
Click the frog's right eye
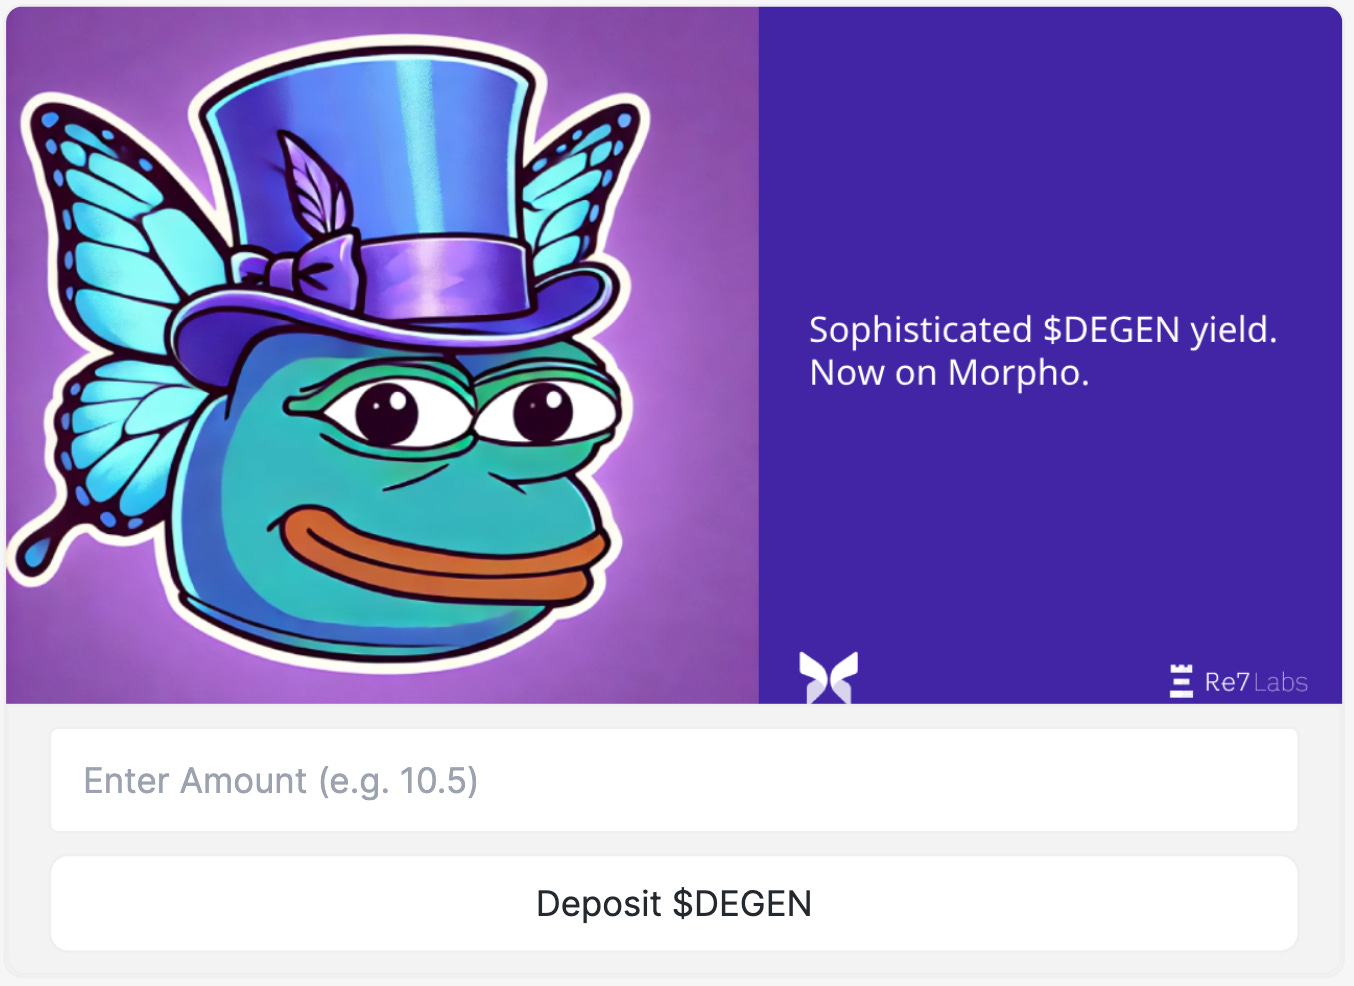[x=543, y=410]
